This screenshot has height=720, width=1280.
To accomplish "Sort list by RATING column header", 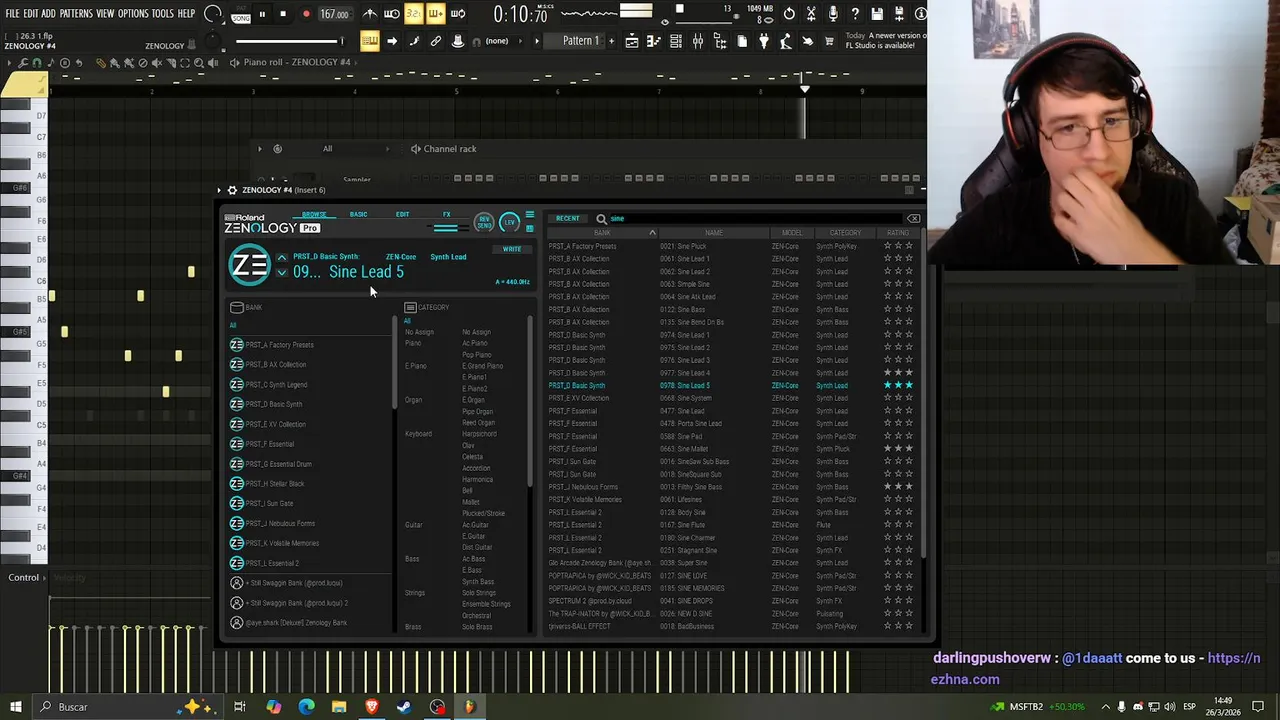I will tap(898, 233).
